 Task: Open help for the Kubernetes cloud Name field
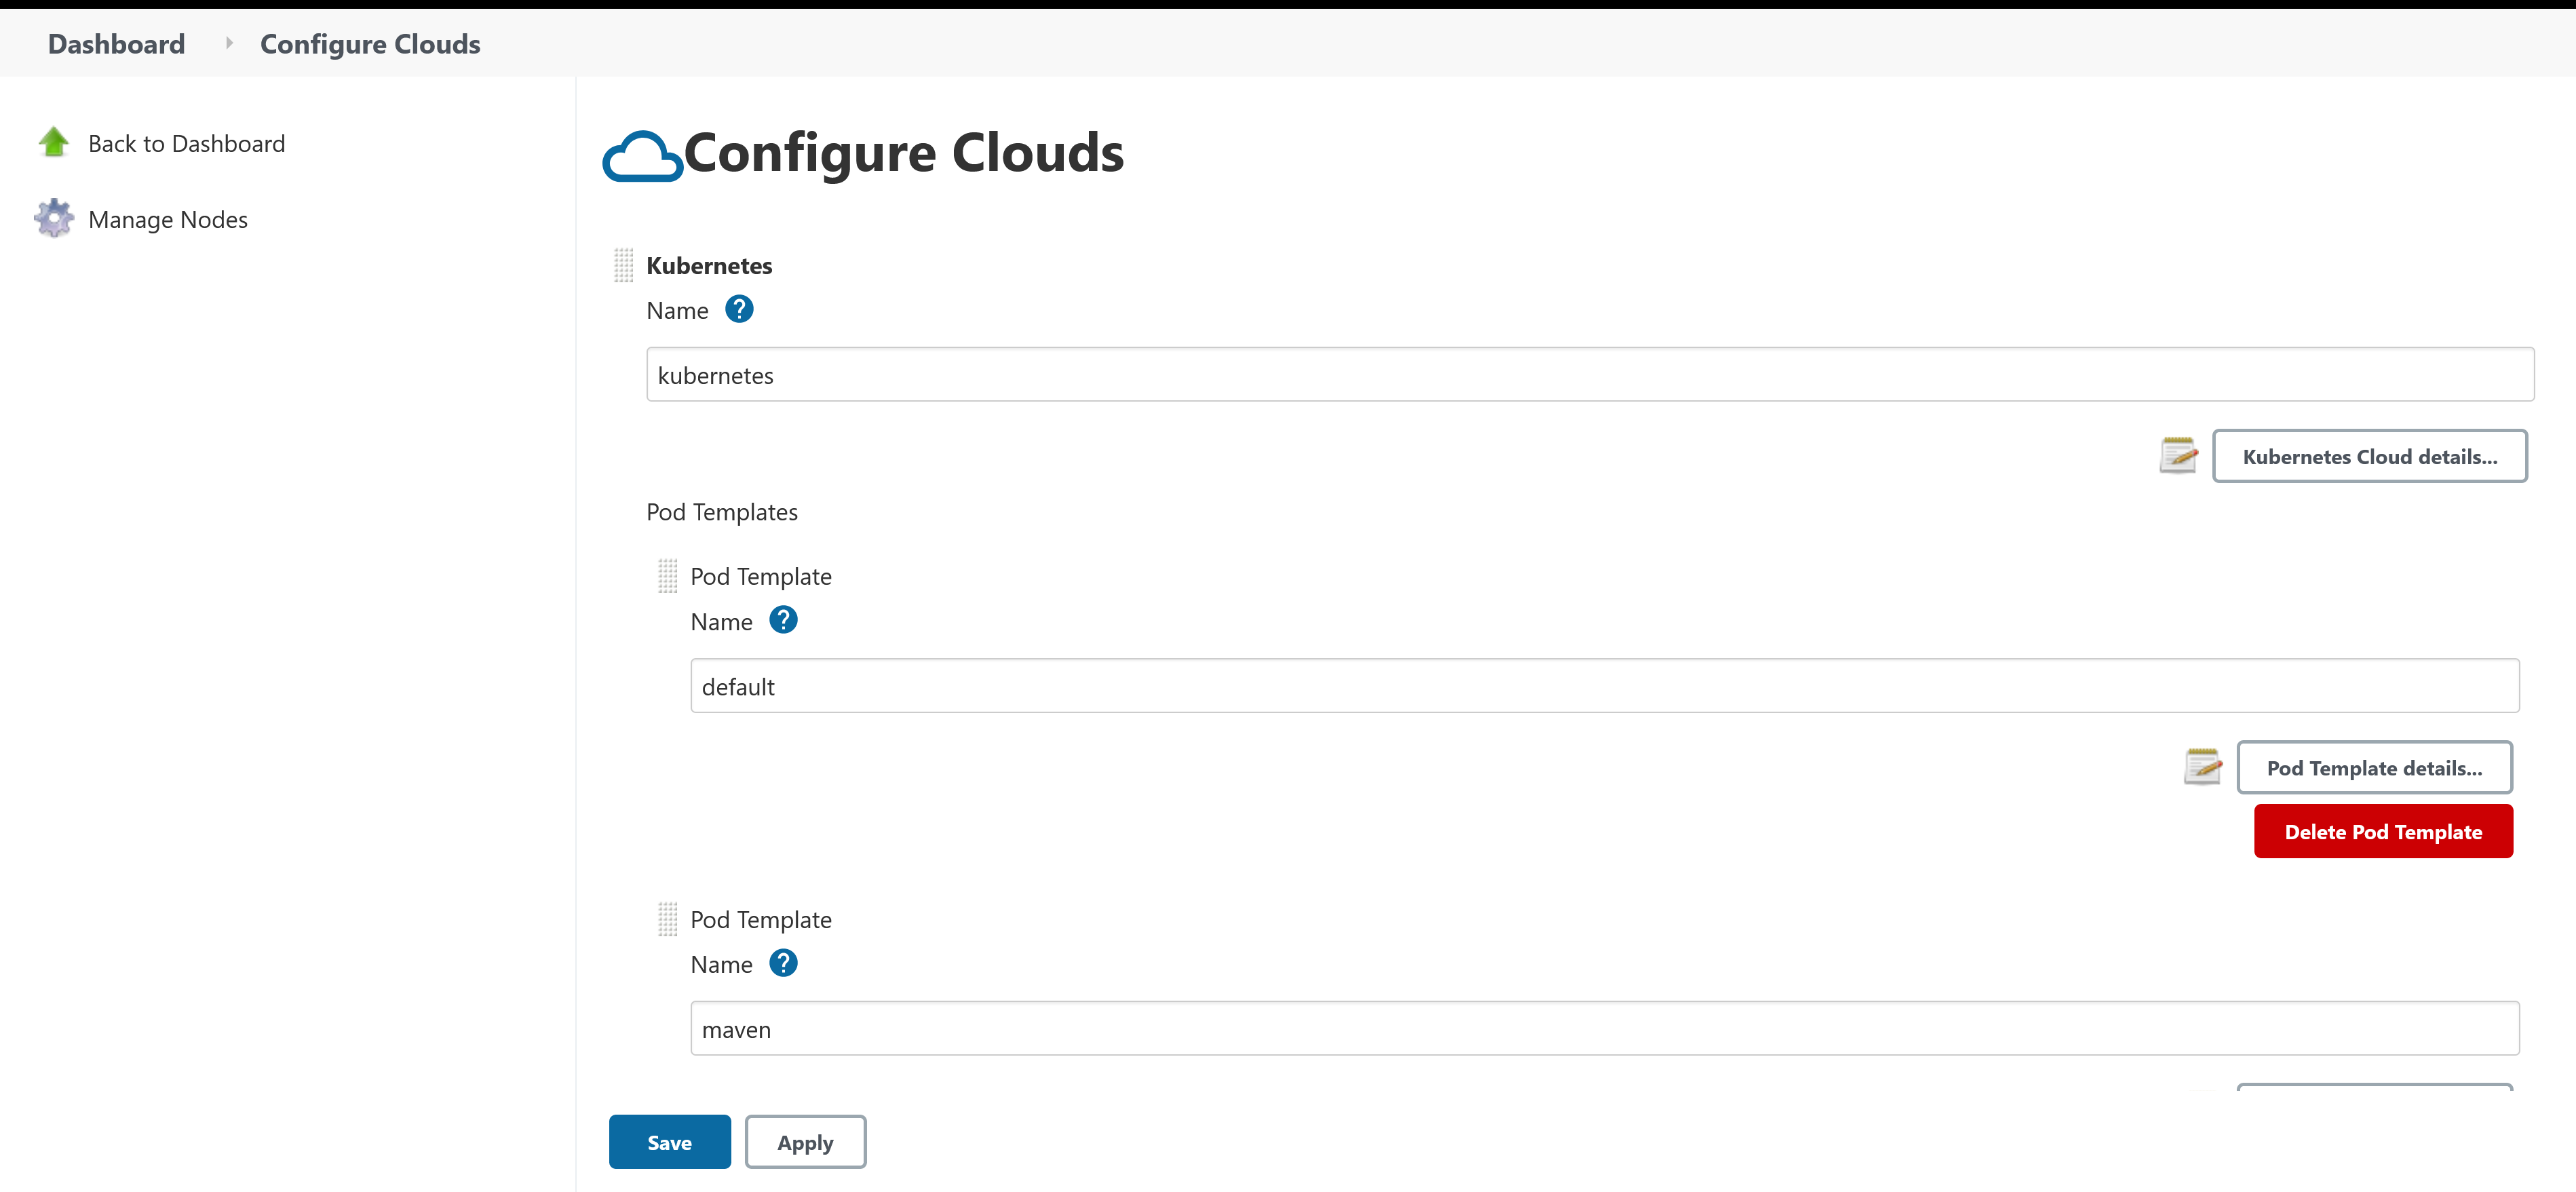pos(739,309)
